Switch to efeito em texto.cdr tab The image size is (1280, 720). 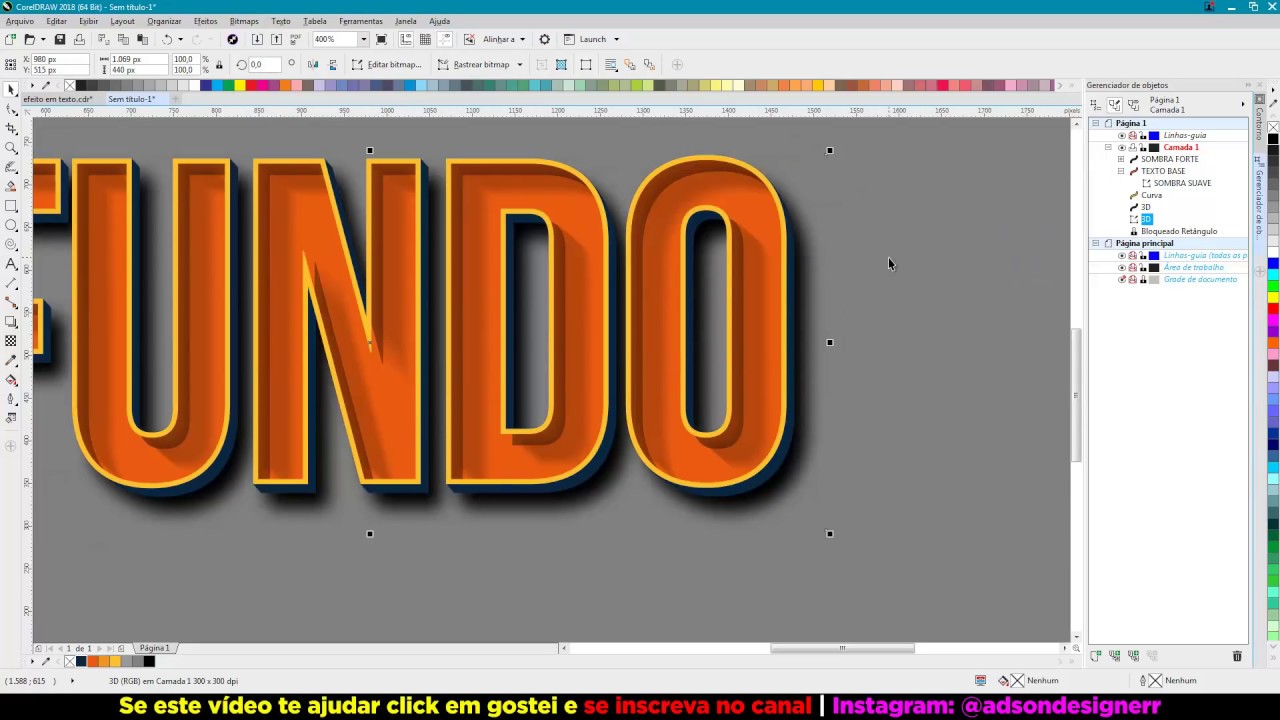[57, 99]
